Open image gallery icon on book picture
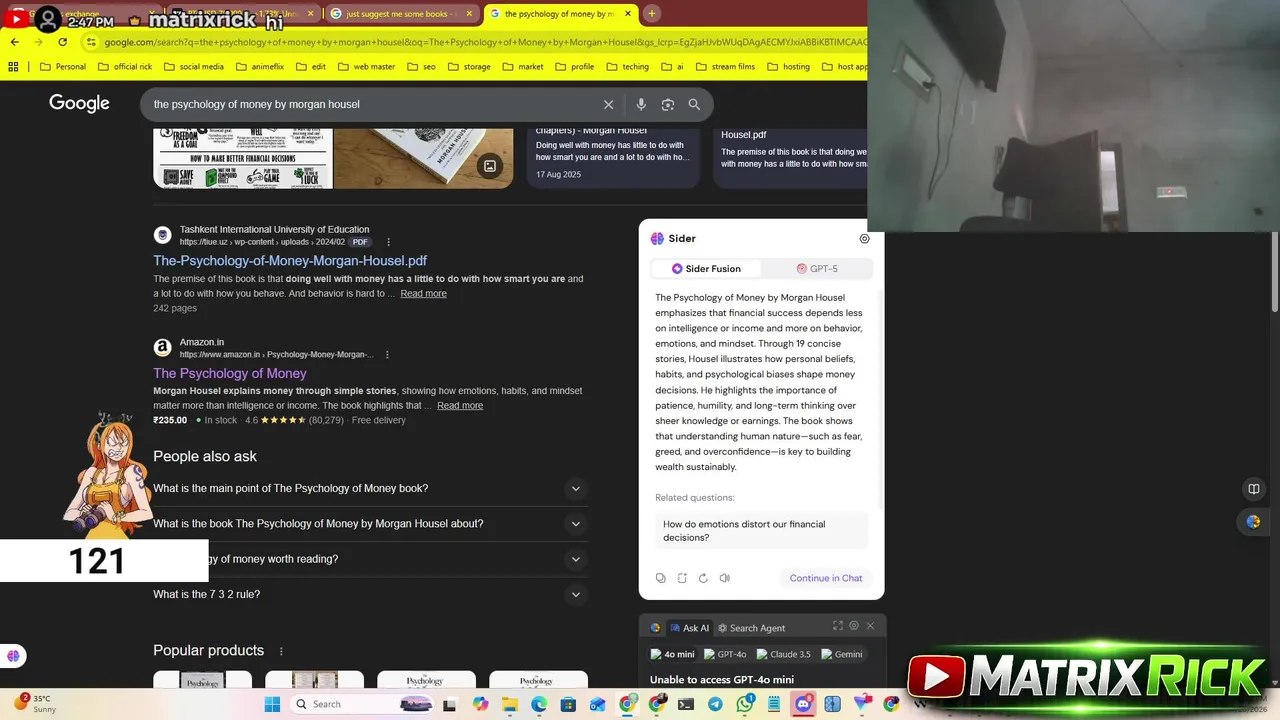Image resolution: width=1280 pixels, height=720 pixels. point(490,166)
